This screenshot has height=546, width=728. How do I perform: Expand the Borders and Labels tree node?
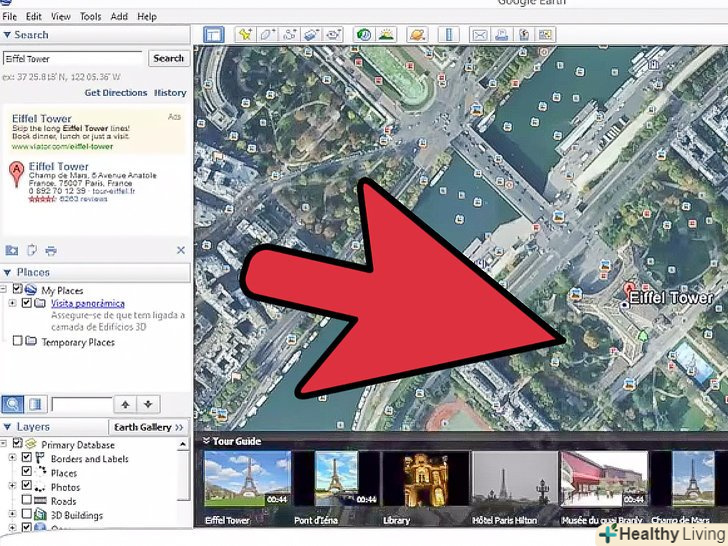pos(13,459)
